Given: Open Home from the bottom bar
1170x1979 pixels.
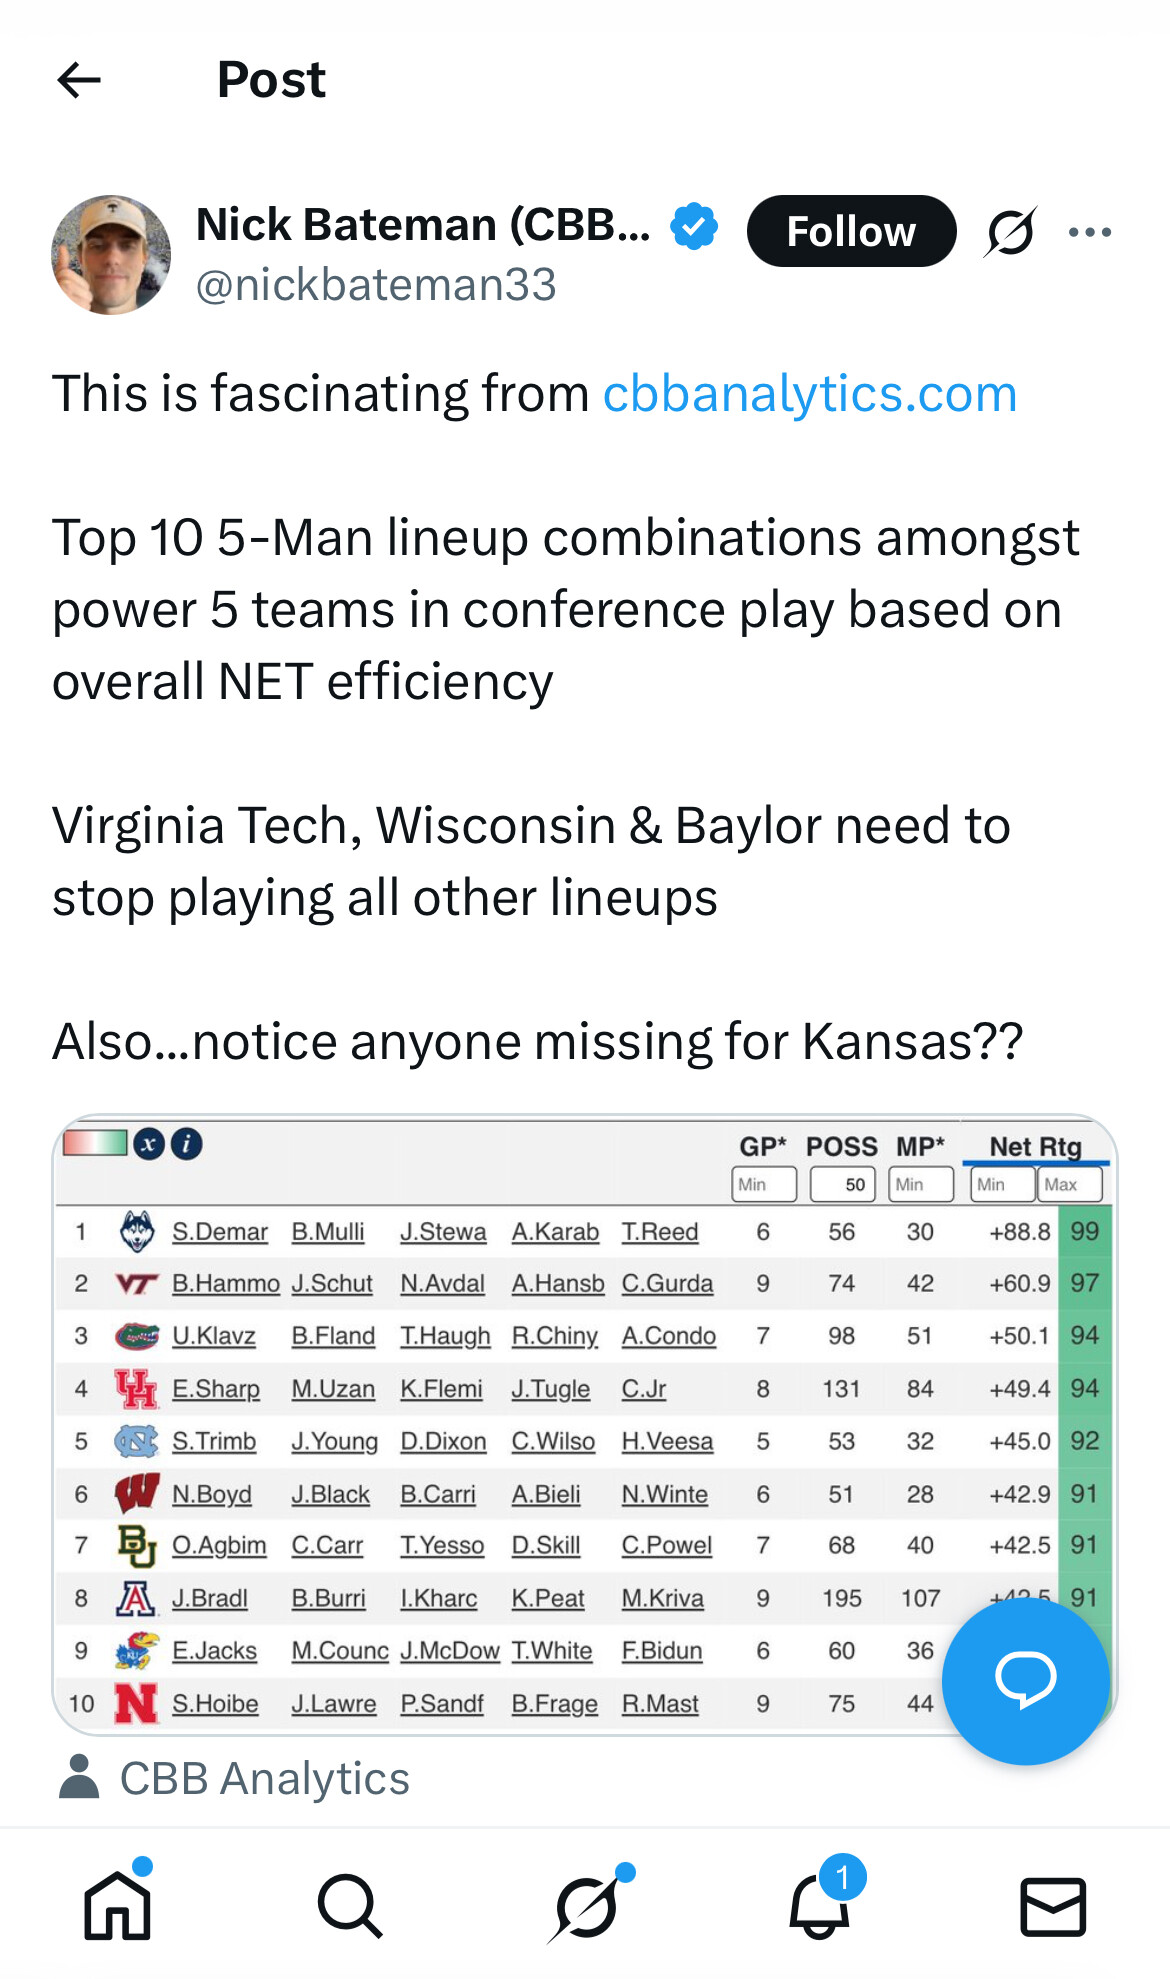Looking at the screenshot, I should click(x=118, y=1905).
